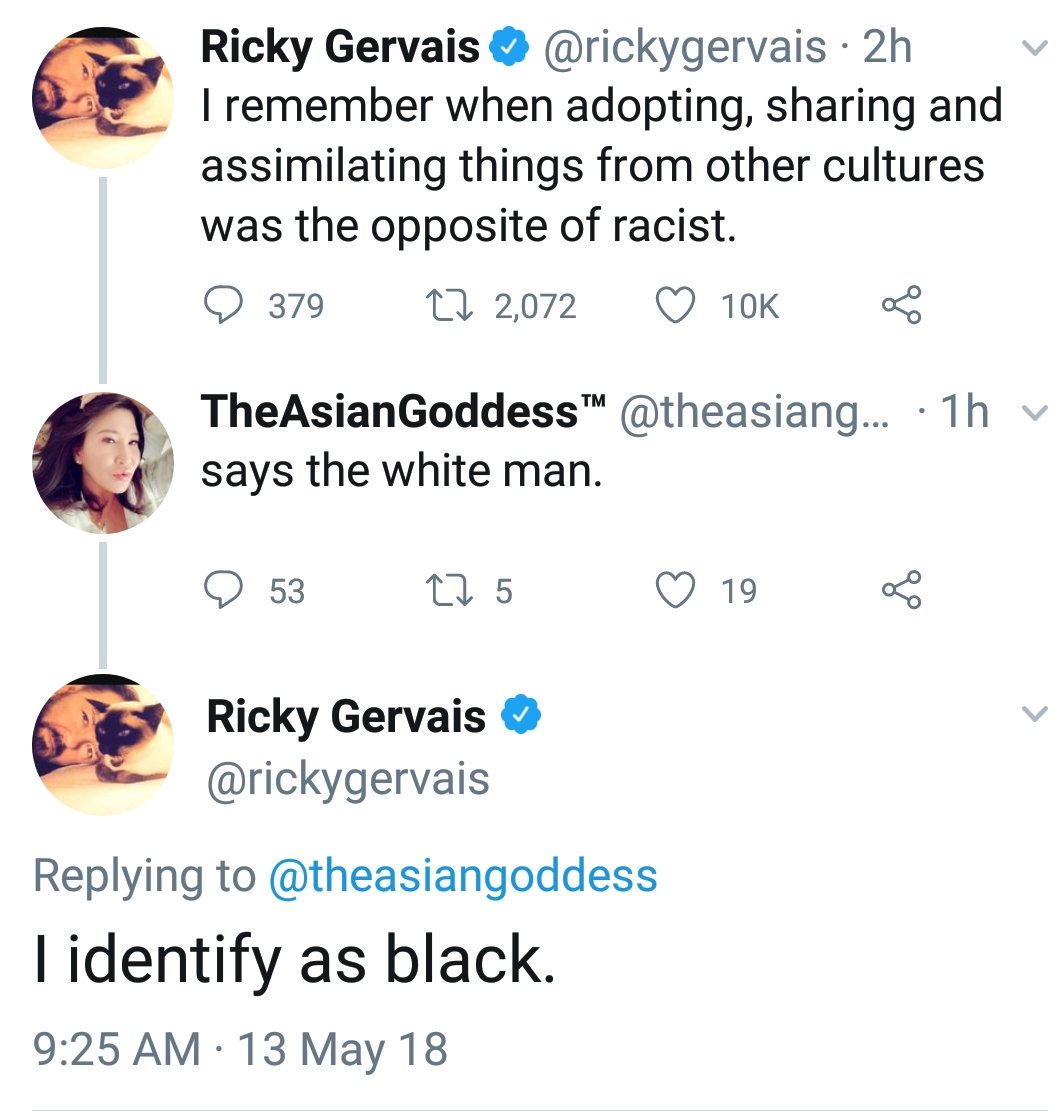Share the "says the white man" tweet
The image size is (1064, 1112).
901,591
